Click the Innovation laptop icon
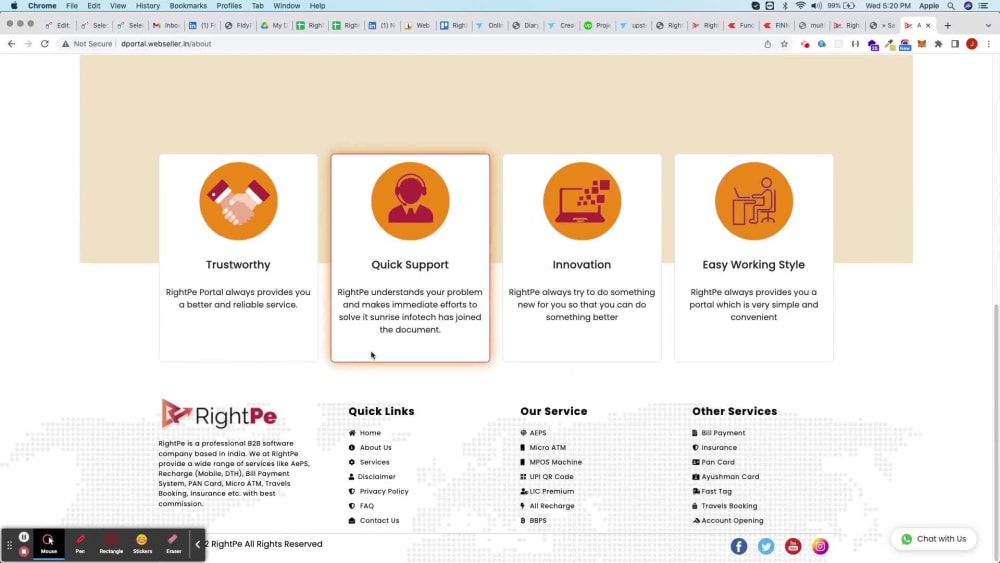This screenshot has width=1000, height=563. (x=582, y=201)
